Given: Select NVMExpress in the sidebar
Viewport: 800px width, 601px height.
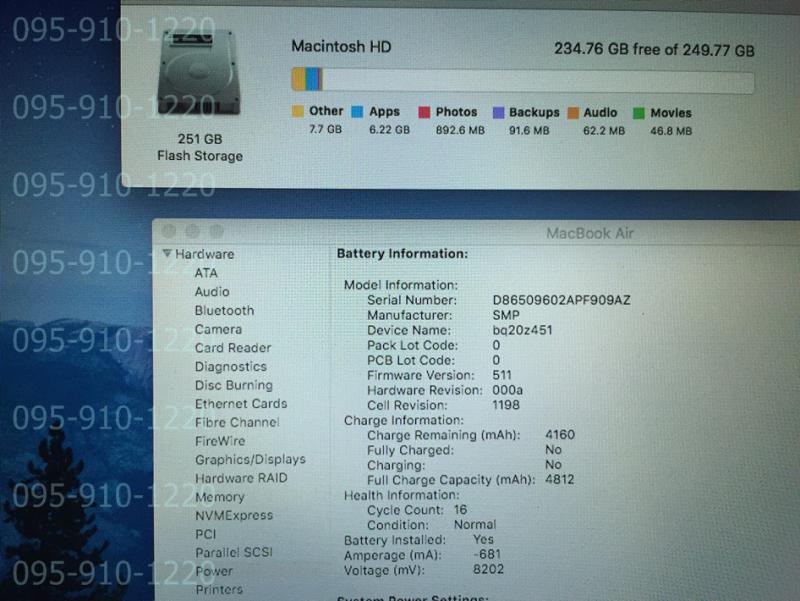Looking at the screenshot, I should (x=234, y=515).
